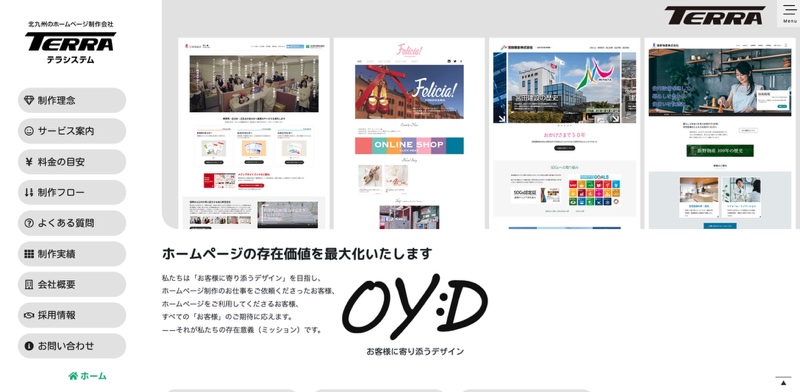Click the smiley icon beside サービス案内

[x=29, y=131]
